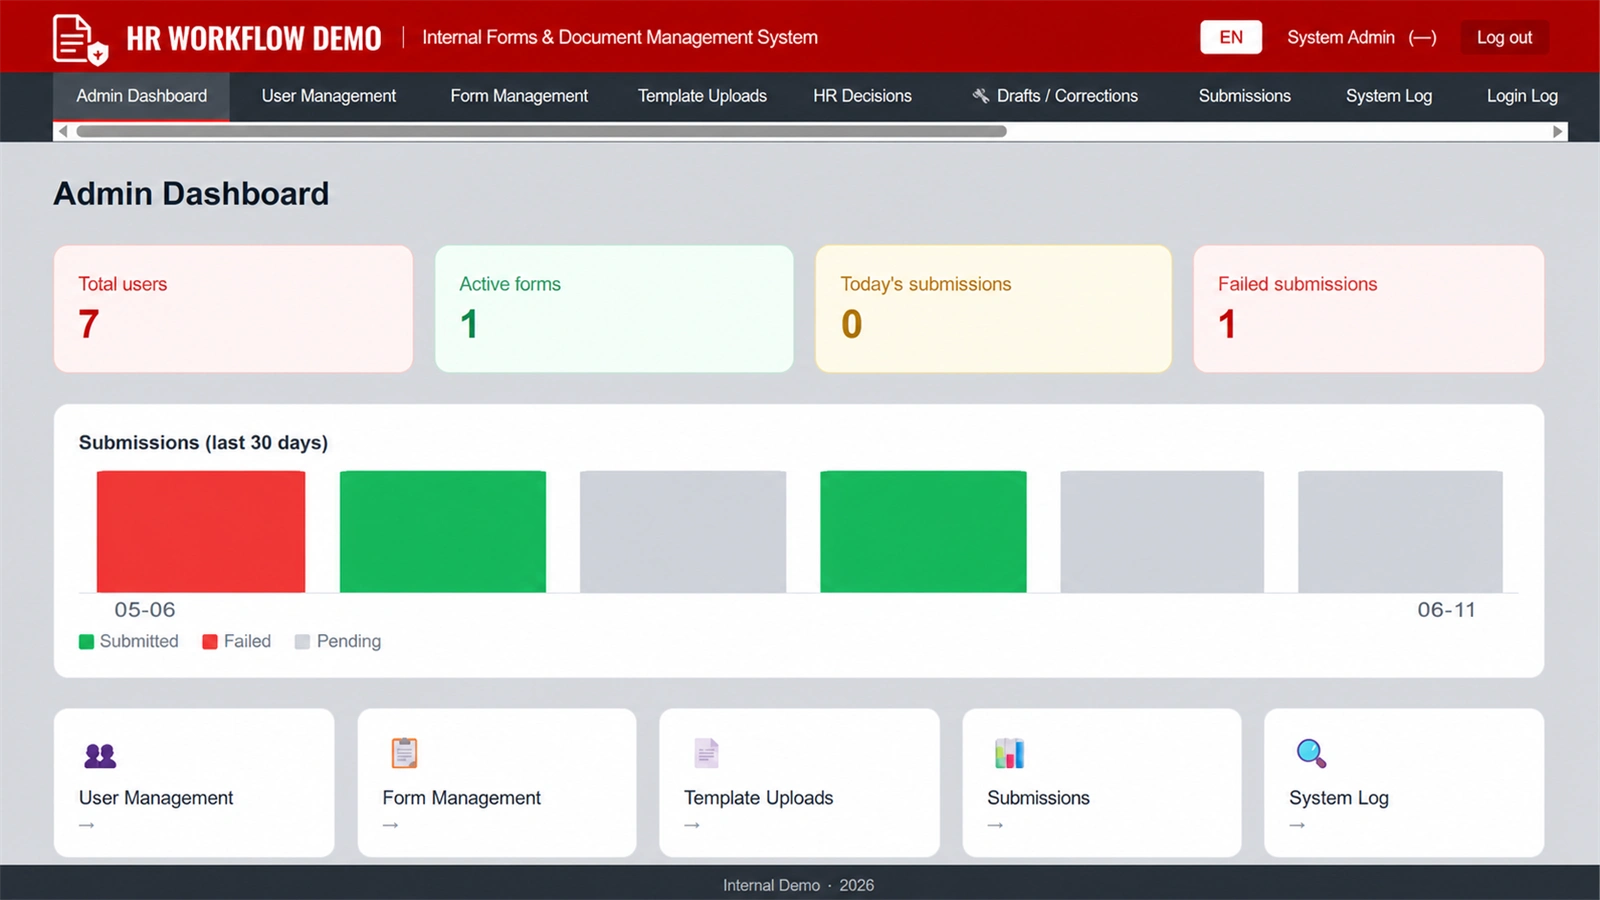1600x900 pixels.
Task: Click the HR WORKFLOW DEMO title text
Action: (x=254, y=38)
